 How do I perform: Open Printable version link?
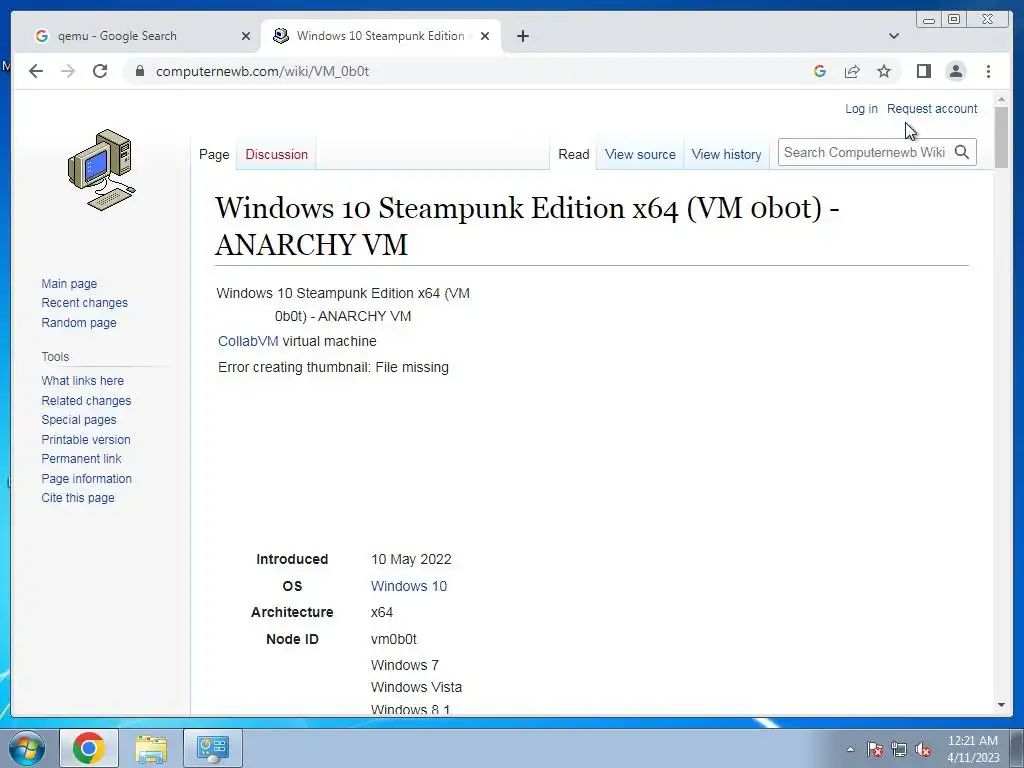(86, 440)
